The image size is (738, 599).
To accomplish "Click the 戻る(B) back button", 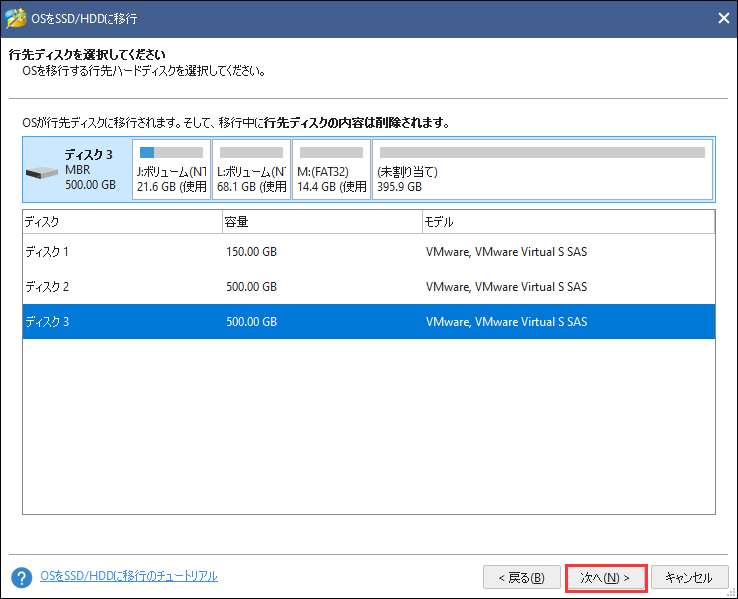I will click(x=521, y=577).
